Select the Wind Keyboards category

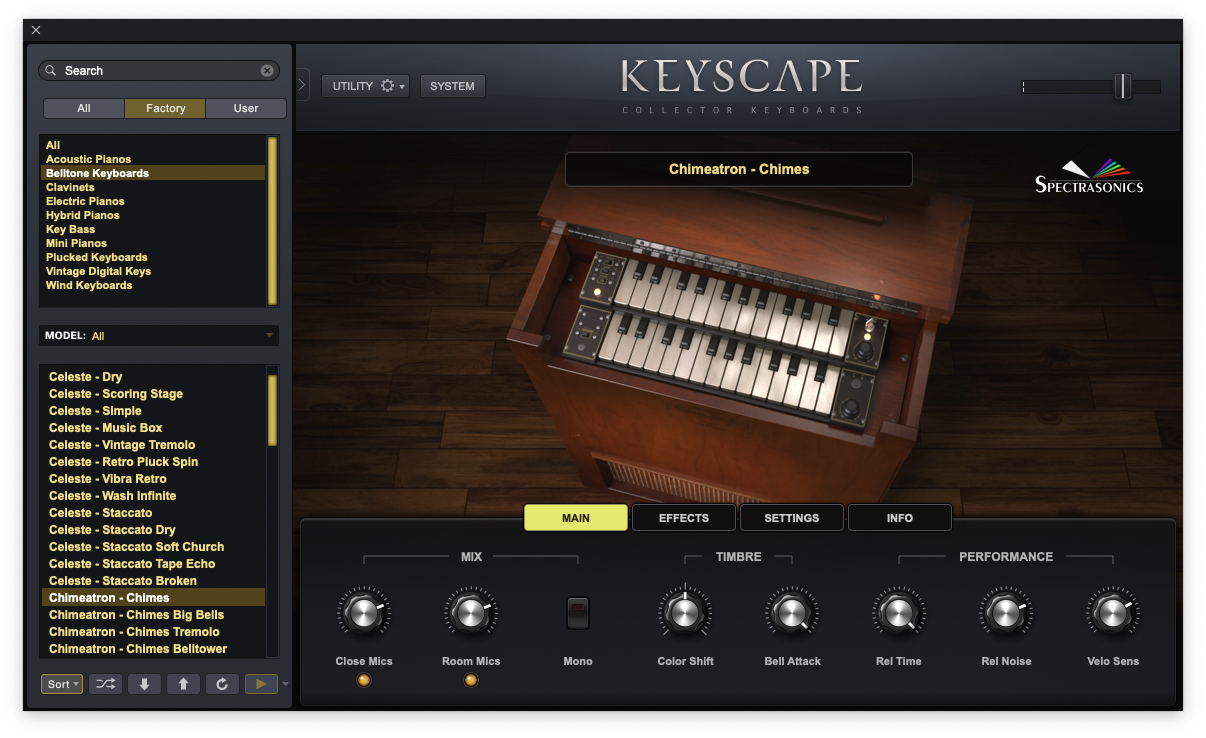(x=153, y=285)
